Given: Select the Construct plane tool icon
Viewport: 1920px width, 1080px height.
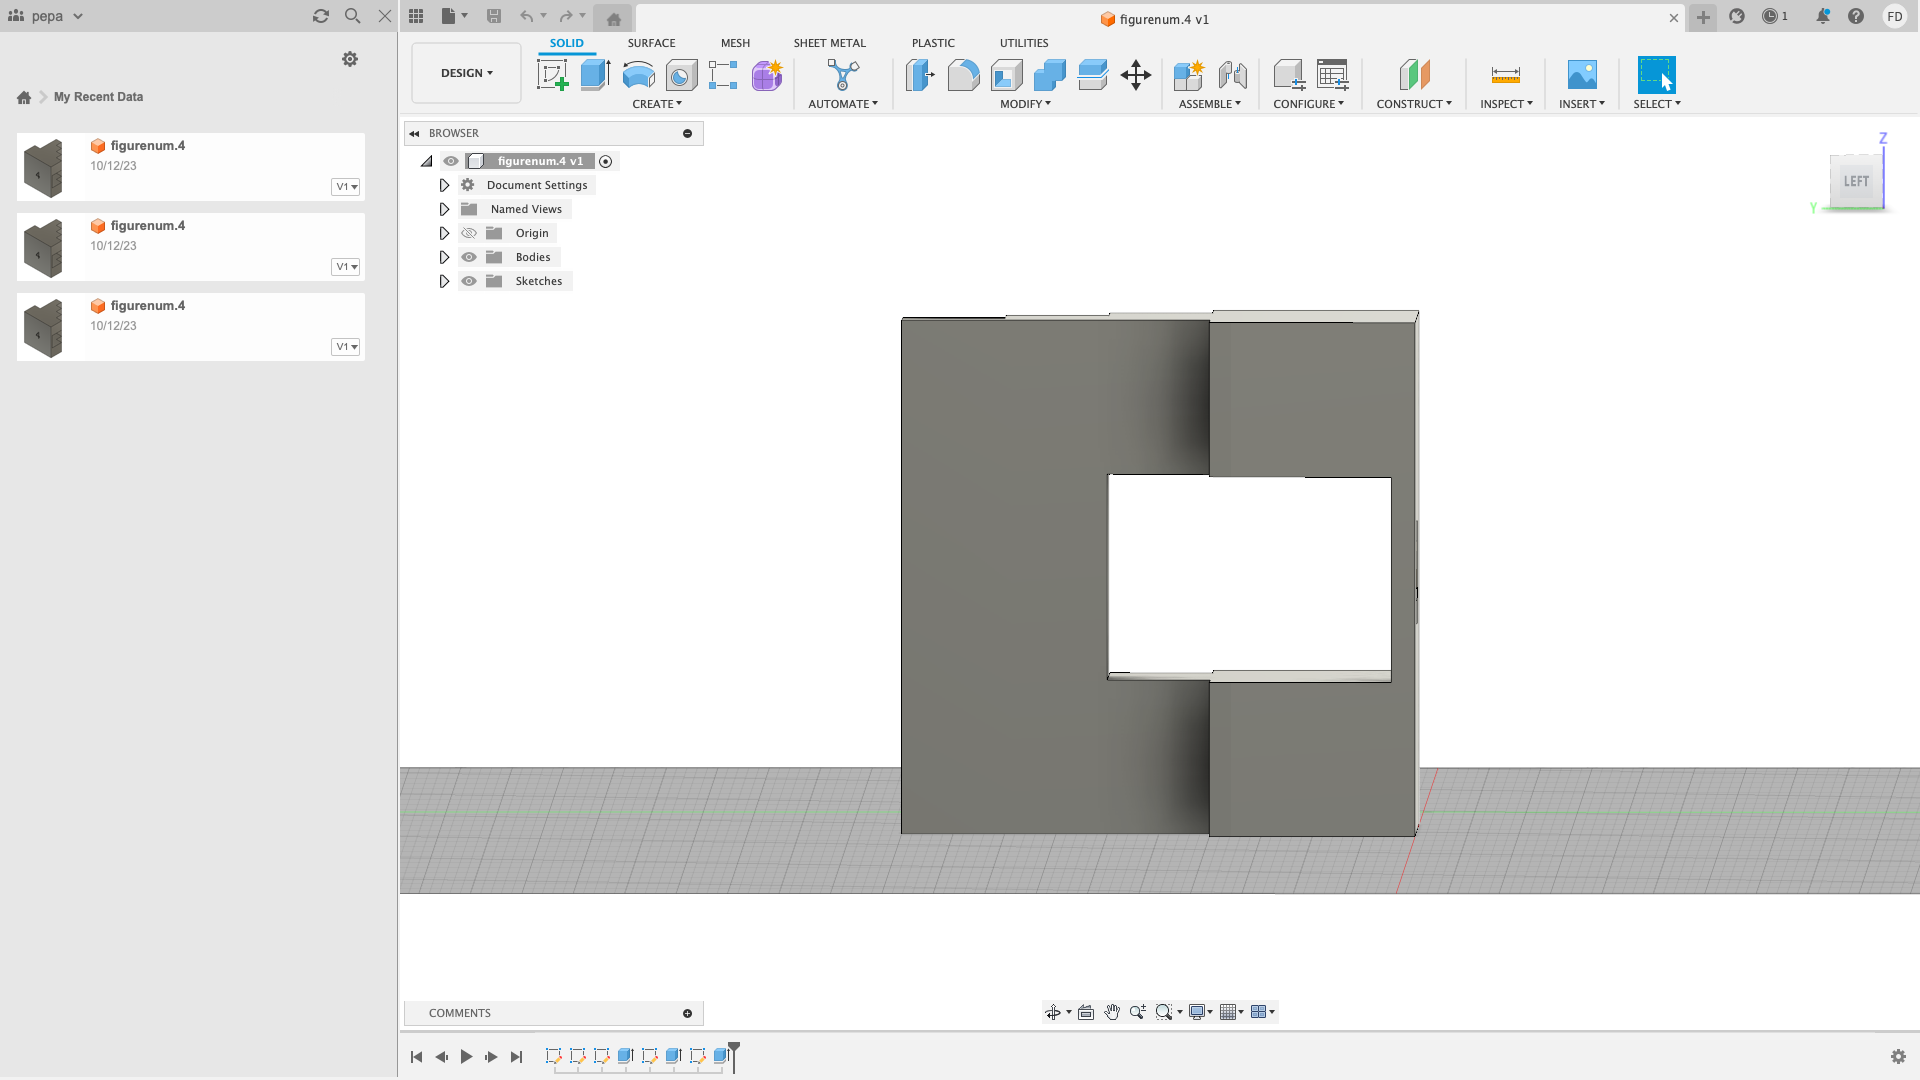Looking at the screenshot, I should (1414, 75).
